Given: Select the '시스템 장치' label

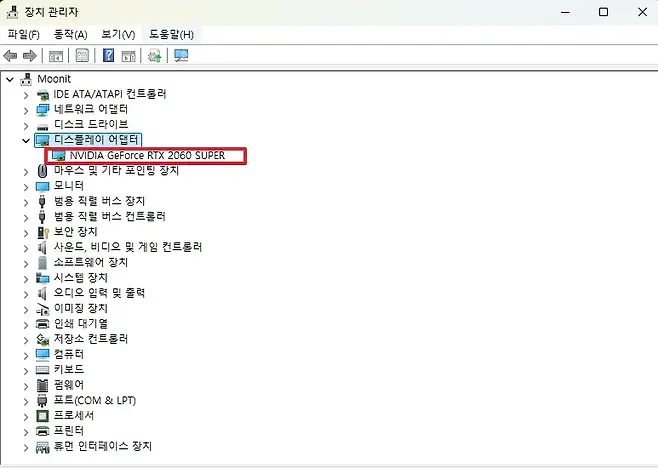Looking at the screenshot, I should click(x=81, y=278).
